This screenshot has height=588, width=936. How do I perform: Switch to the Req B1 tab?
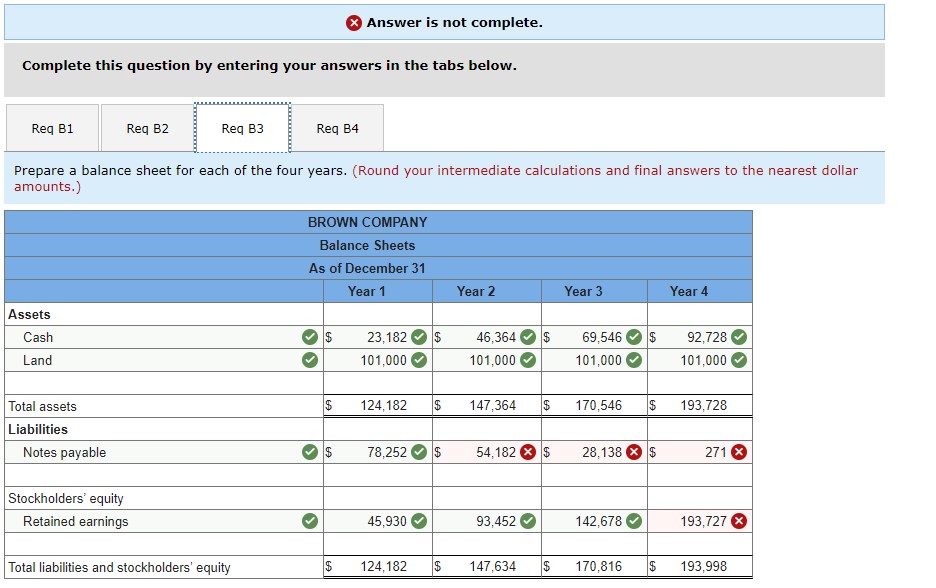[x=52, y=127]
